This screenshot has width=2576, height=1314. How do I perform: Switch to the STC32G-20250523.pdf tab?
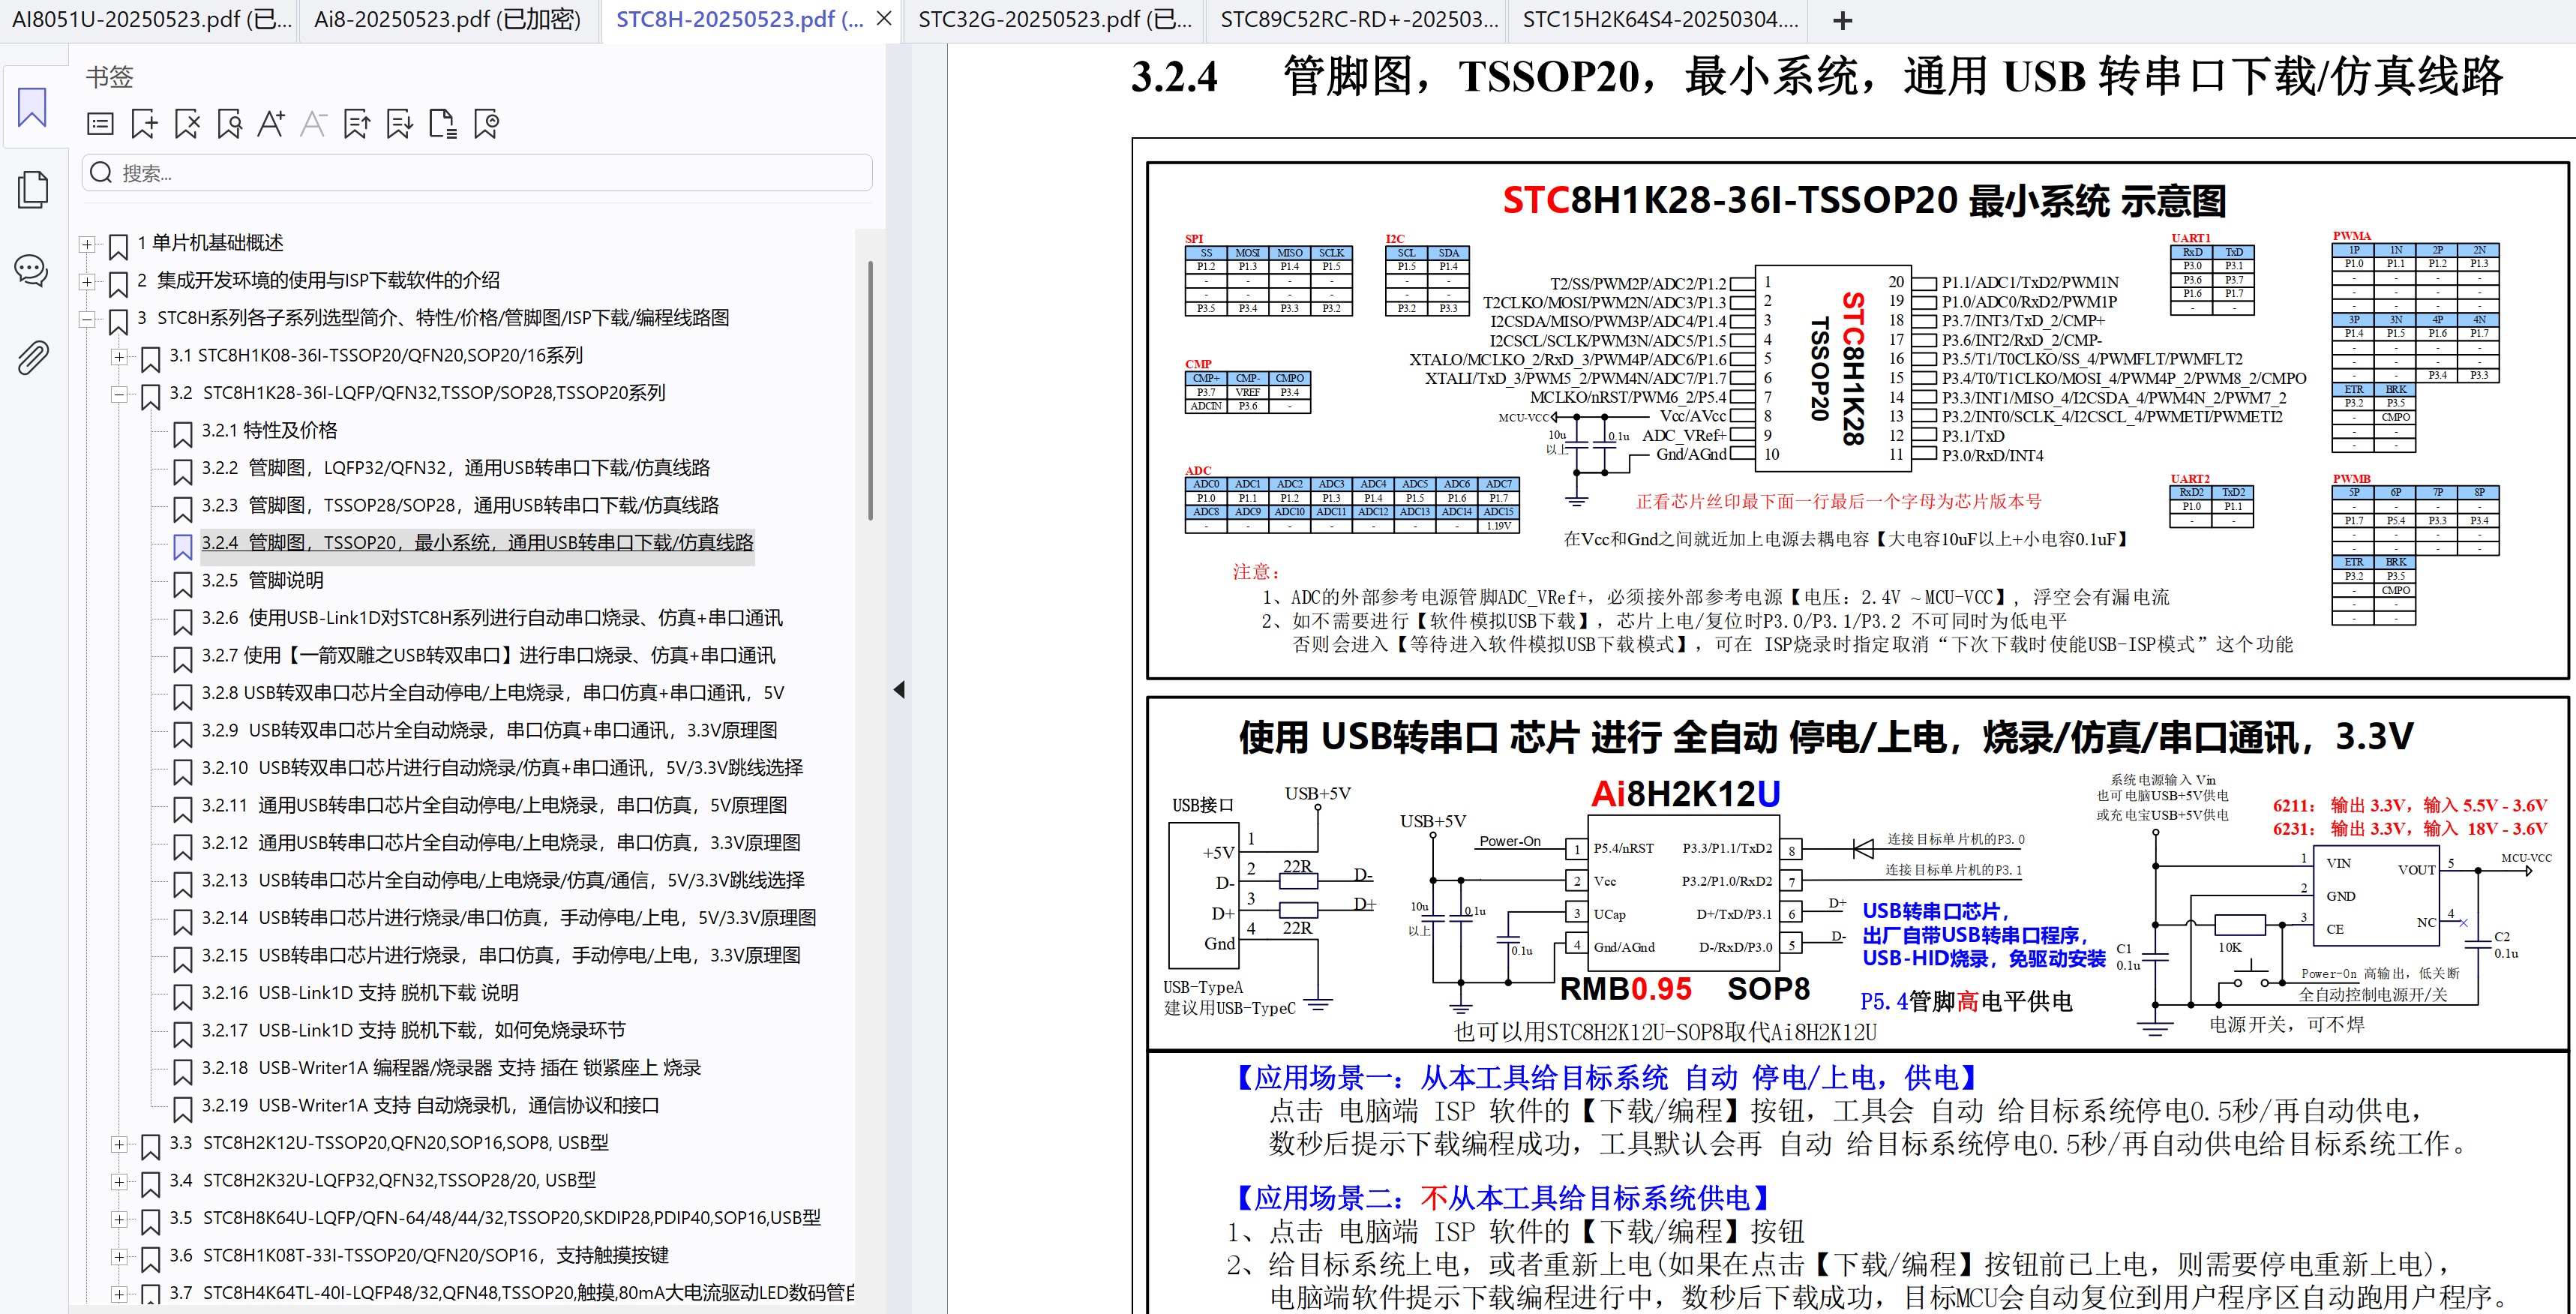point(1055,19)
